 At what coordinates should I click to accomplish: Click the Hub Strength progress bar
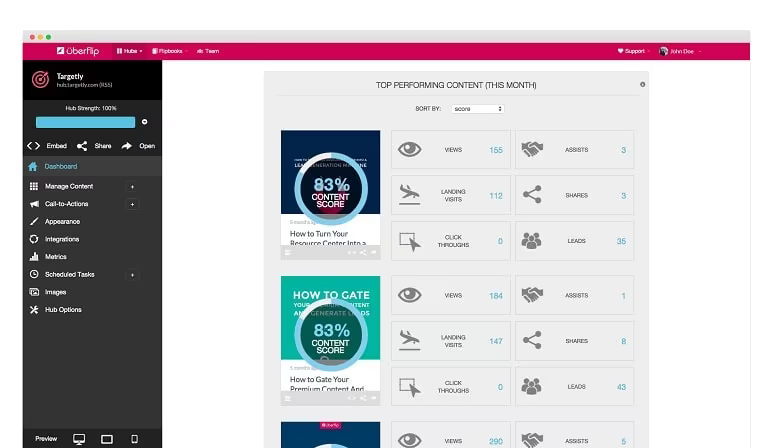(86, 122)
